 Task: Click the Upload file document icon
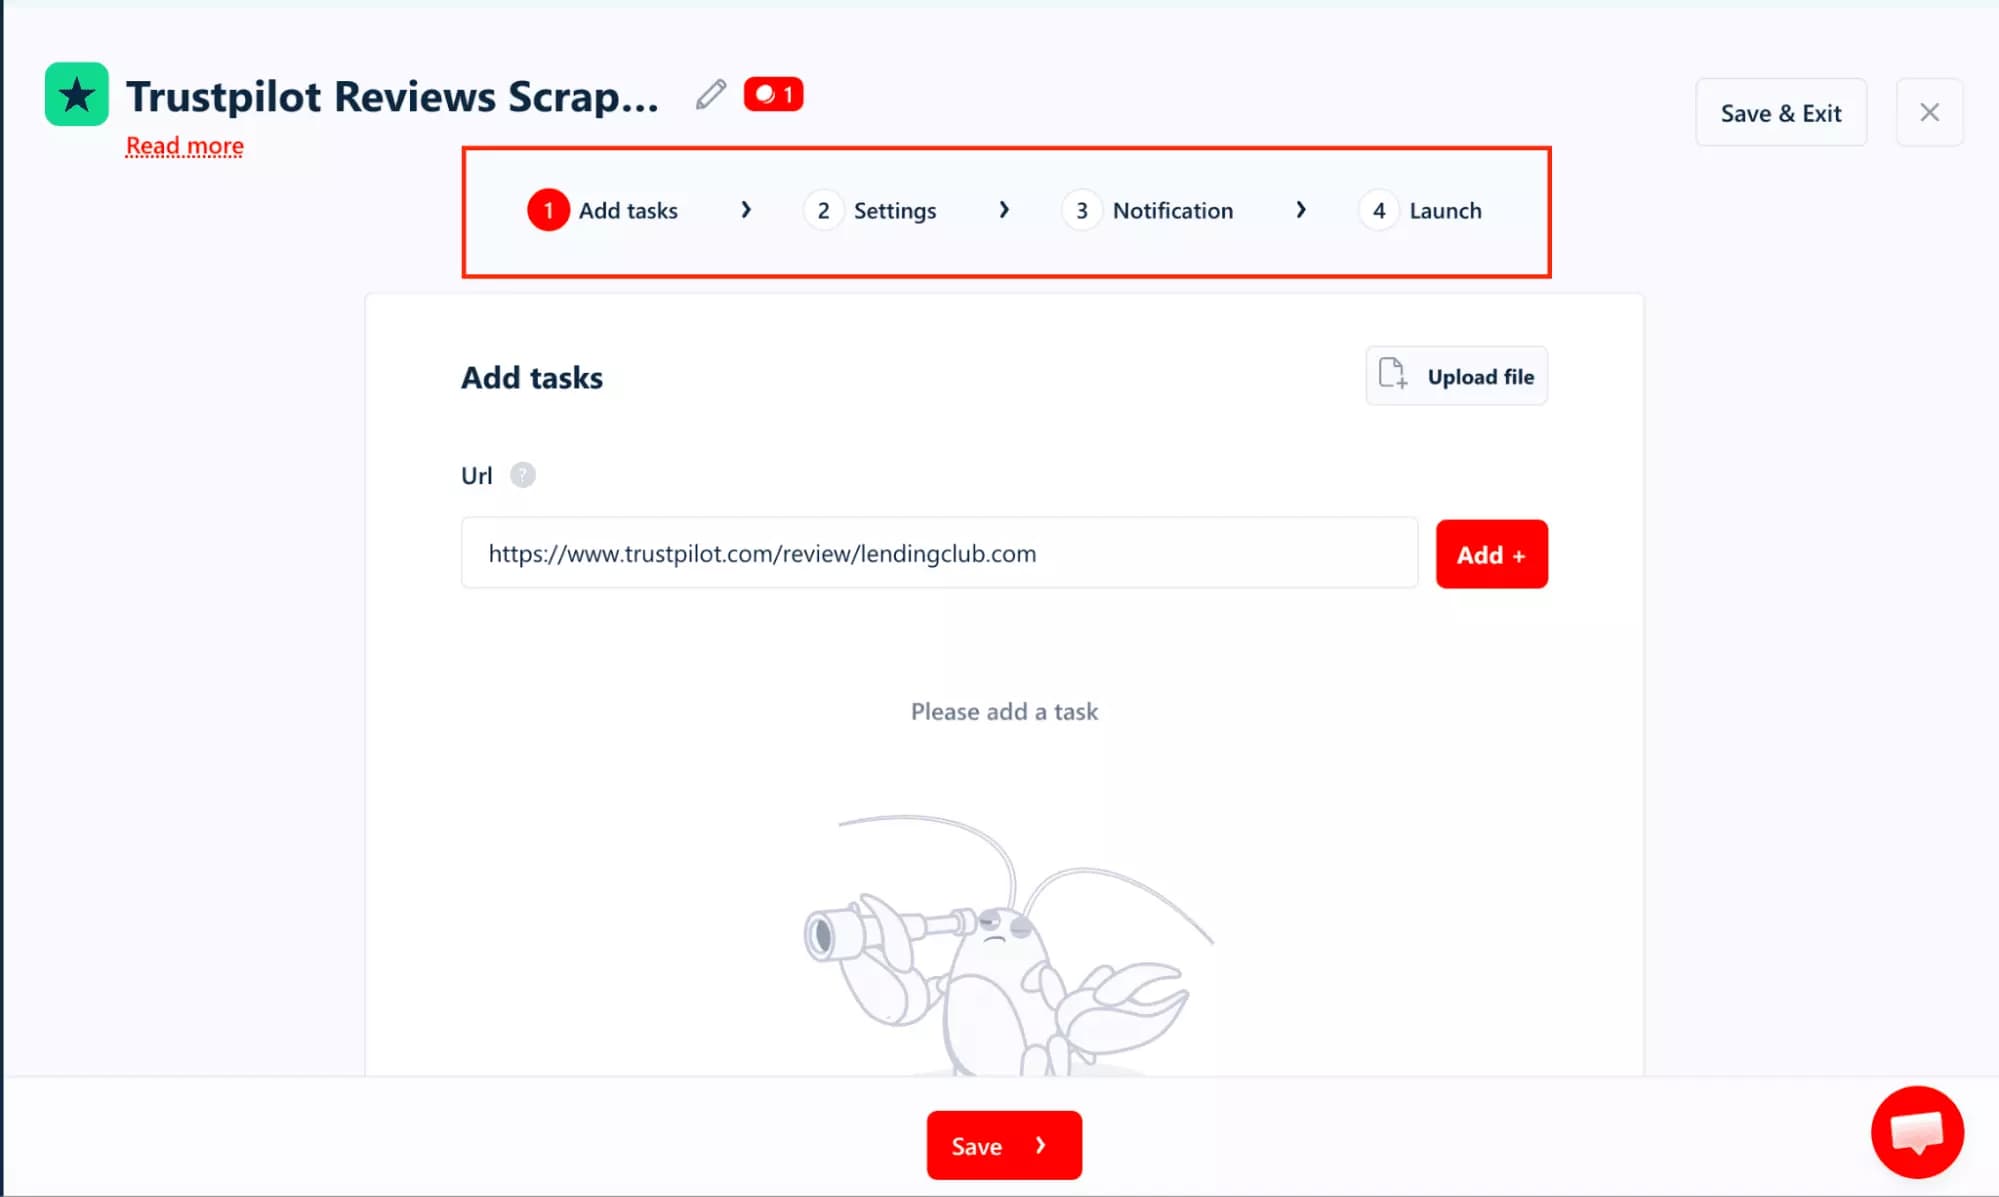tap(1392, 375)
